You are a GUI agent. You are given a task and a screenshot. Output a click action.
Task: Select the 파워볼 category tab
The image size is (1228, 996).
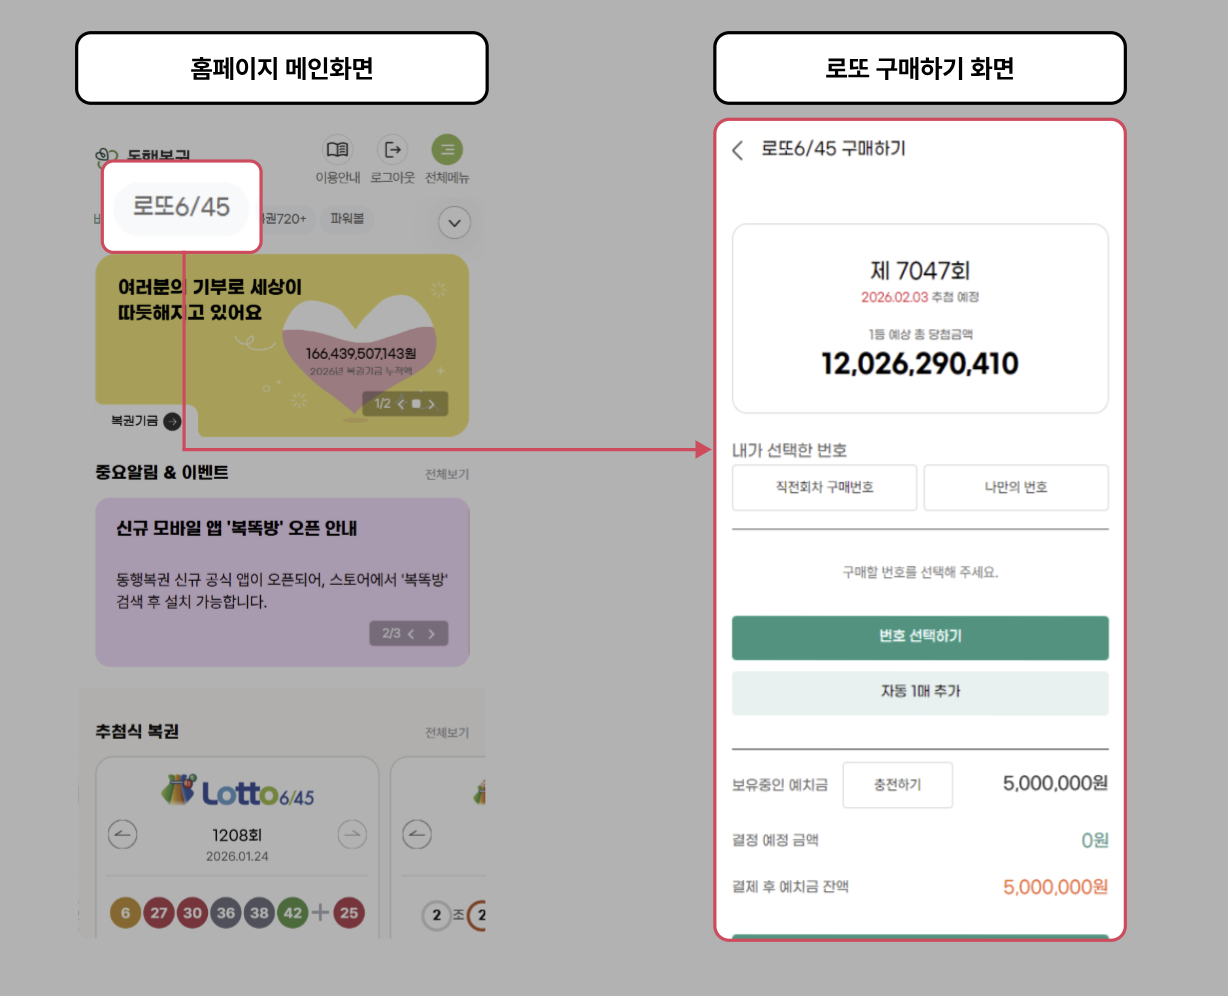(x=347, y=218)
